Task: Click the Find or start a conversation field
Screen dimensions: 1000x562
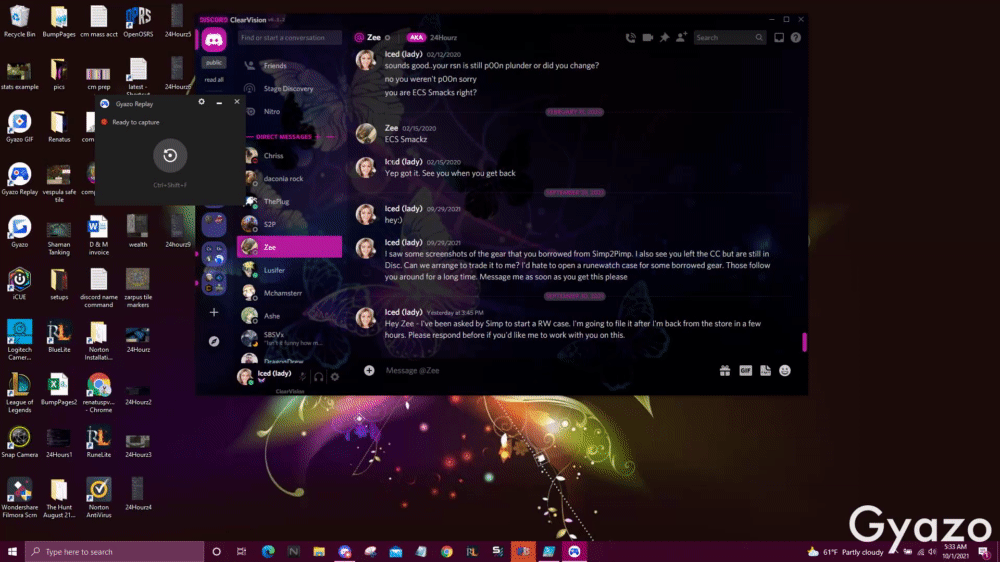Action: click(290, 38)
